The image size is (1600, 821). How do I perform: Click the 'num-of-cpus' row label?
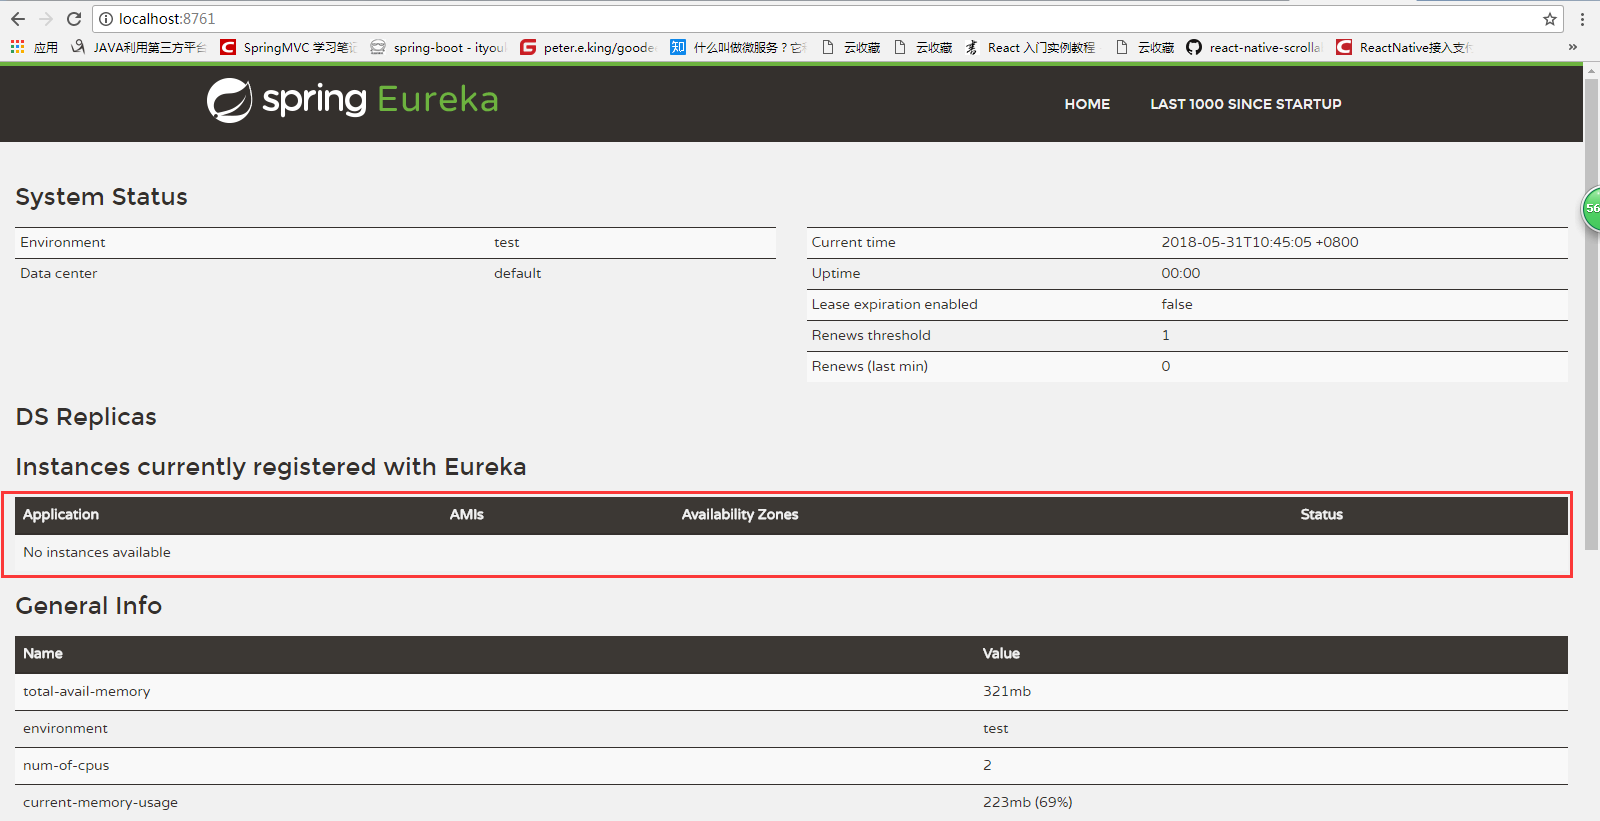coord(66,765)
